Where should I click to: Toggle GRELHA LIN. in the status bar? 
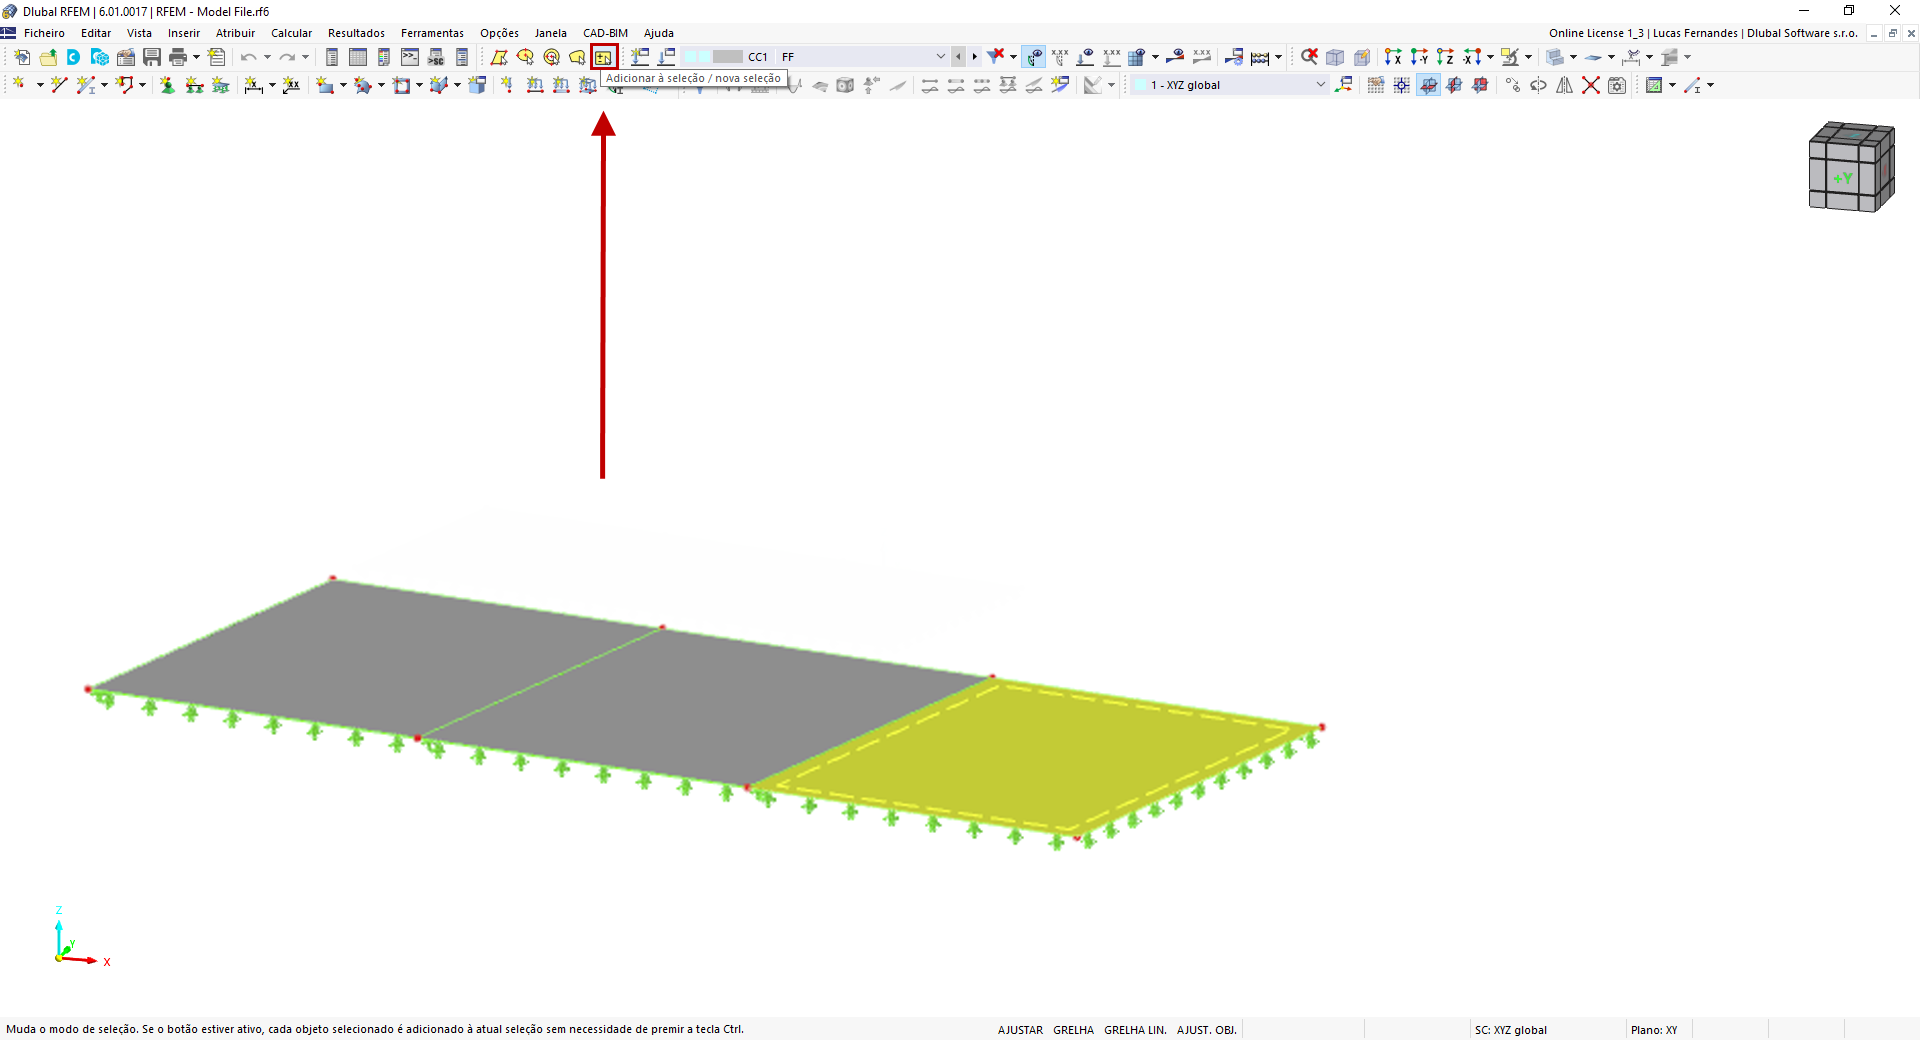1135,1030
